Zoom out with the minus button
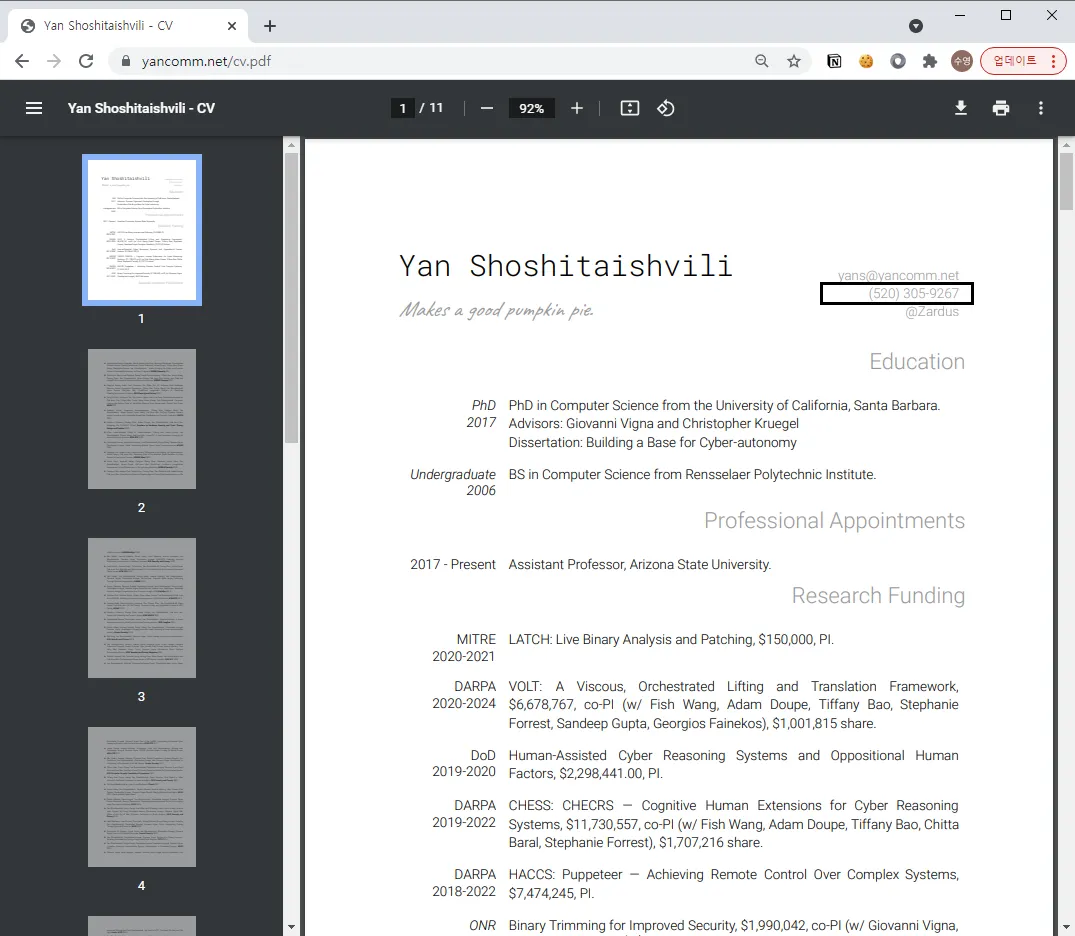Image resolution: width=1075 pixels, height=936 pixels. 487,108
